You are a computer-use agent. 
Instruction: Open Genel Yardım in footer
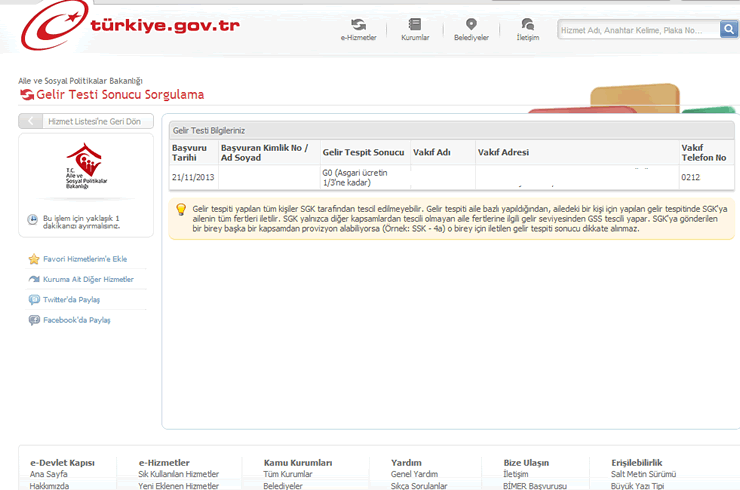(414, 474)
